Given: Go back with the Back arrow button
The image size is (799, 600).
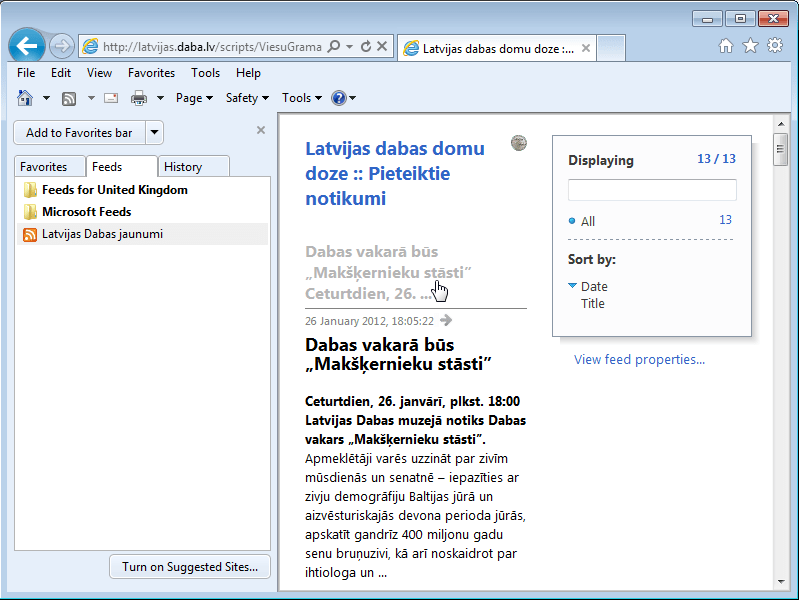Looking at the screenshot, I should click(26, 46).
